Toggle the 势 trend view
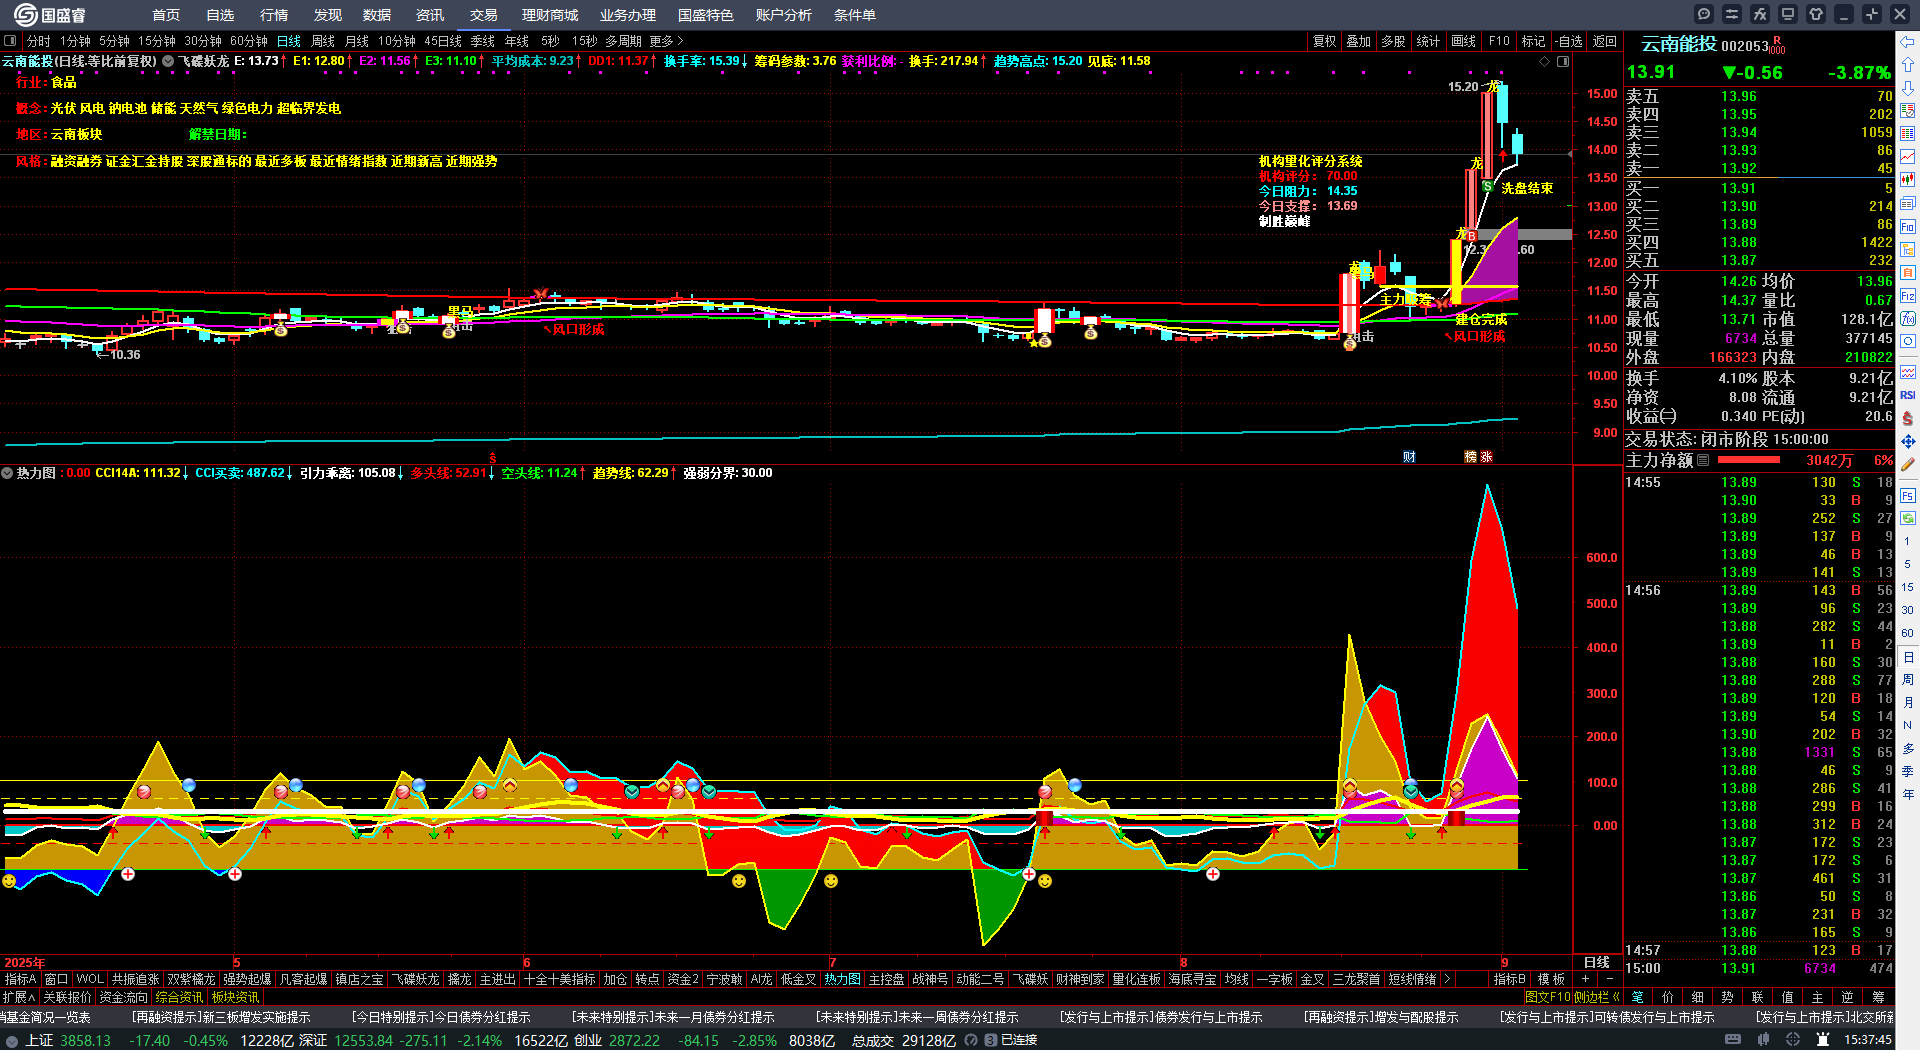 pos(1727,997)
